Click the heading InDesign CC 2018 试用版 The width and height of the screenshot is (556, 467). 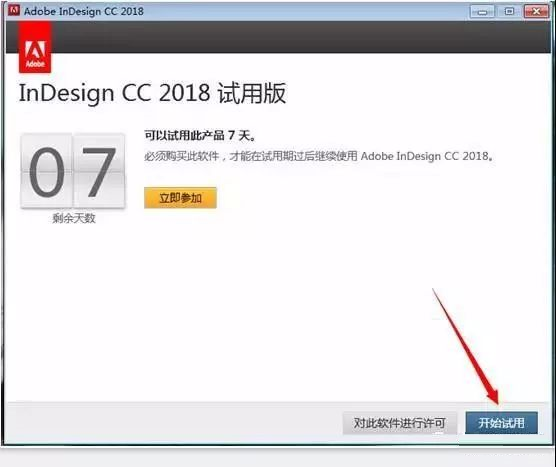click(152, 93)
